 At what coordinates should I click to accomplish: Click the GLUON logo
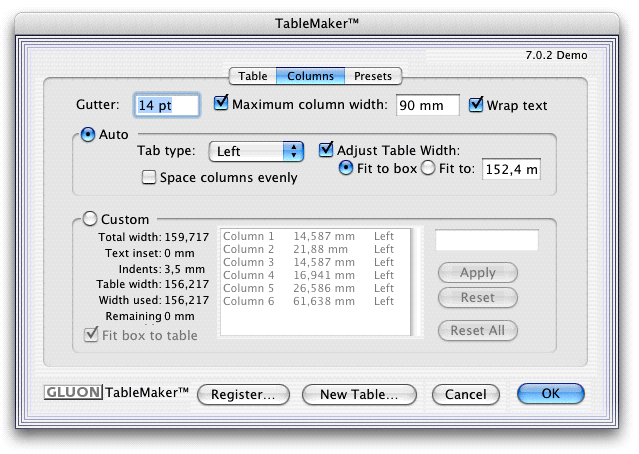pos(73,392)
